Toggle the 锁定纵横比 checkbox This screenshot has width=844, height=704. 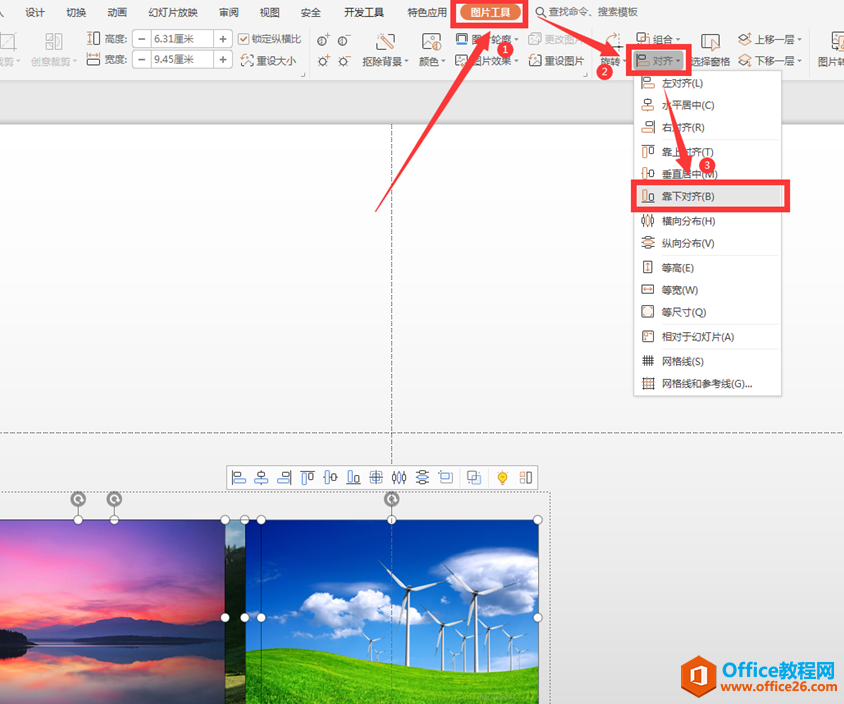coord(244,39)
